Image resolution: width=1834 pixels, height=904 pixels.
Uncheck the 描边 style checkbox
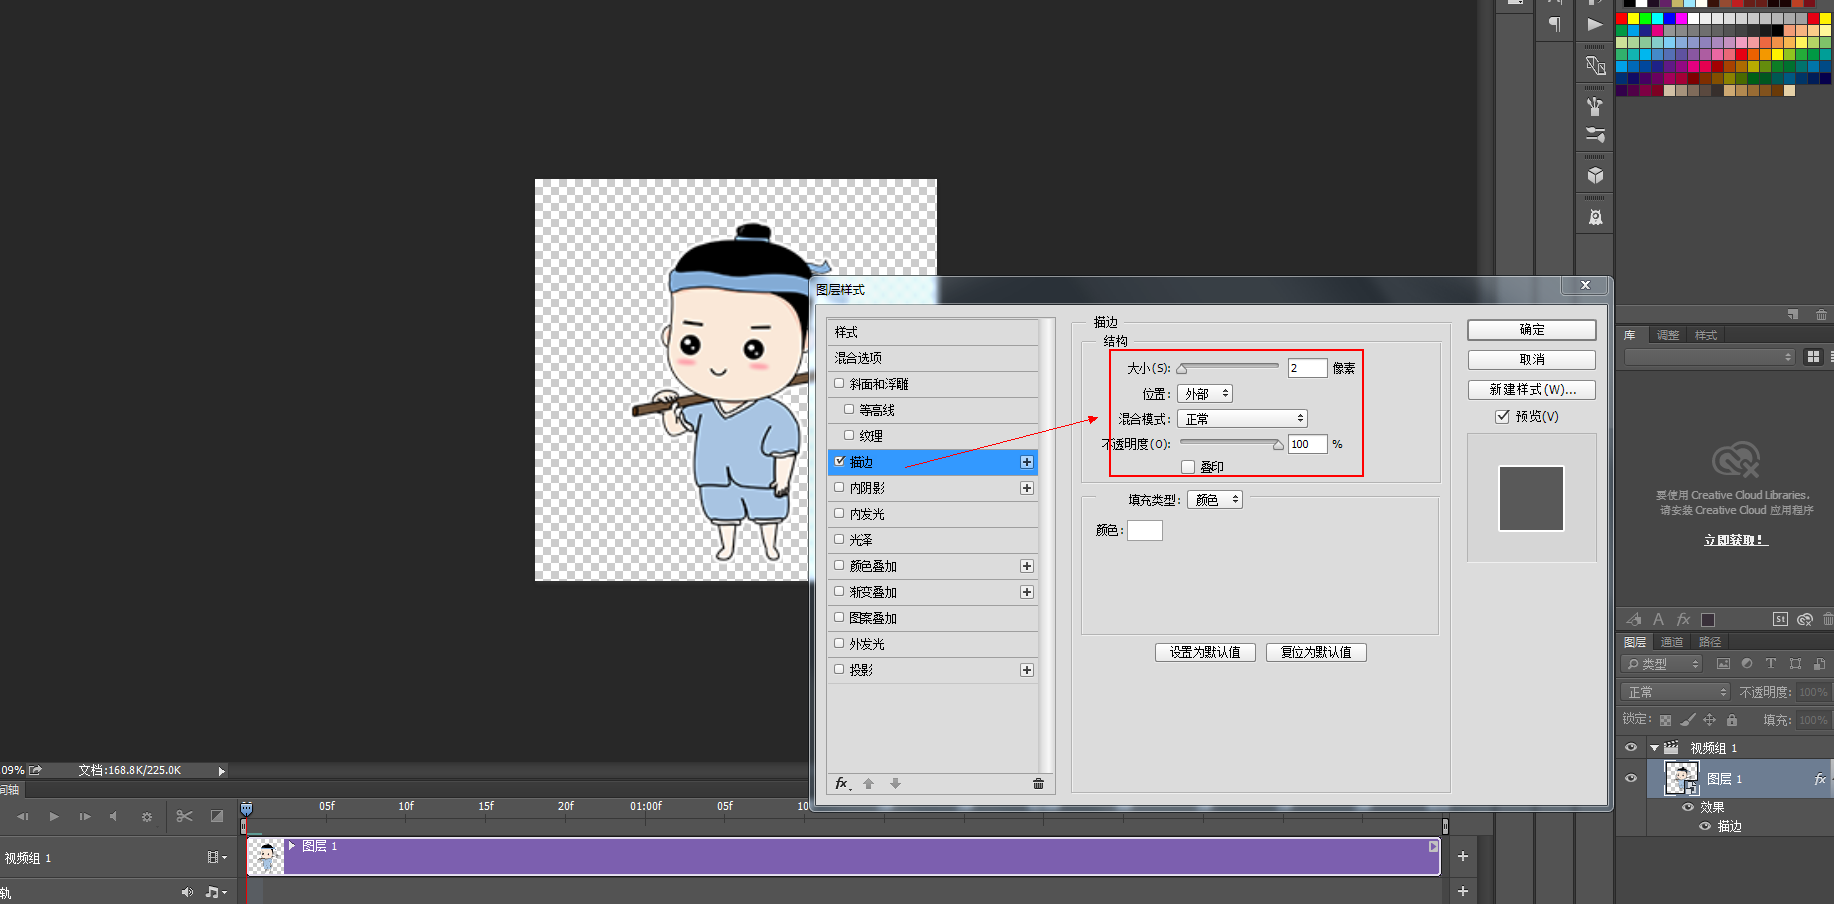click(839, 461)
